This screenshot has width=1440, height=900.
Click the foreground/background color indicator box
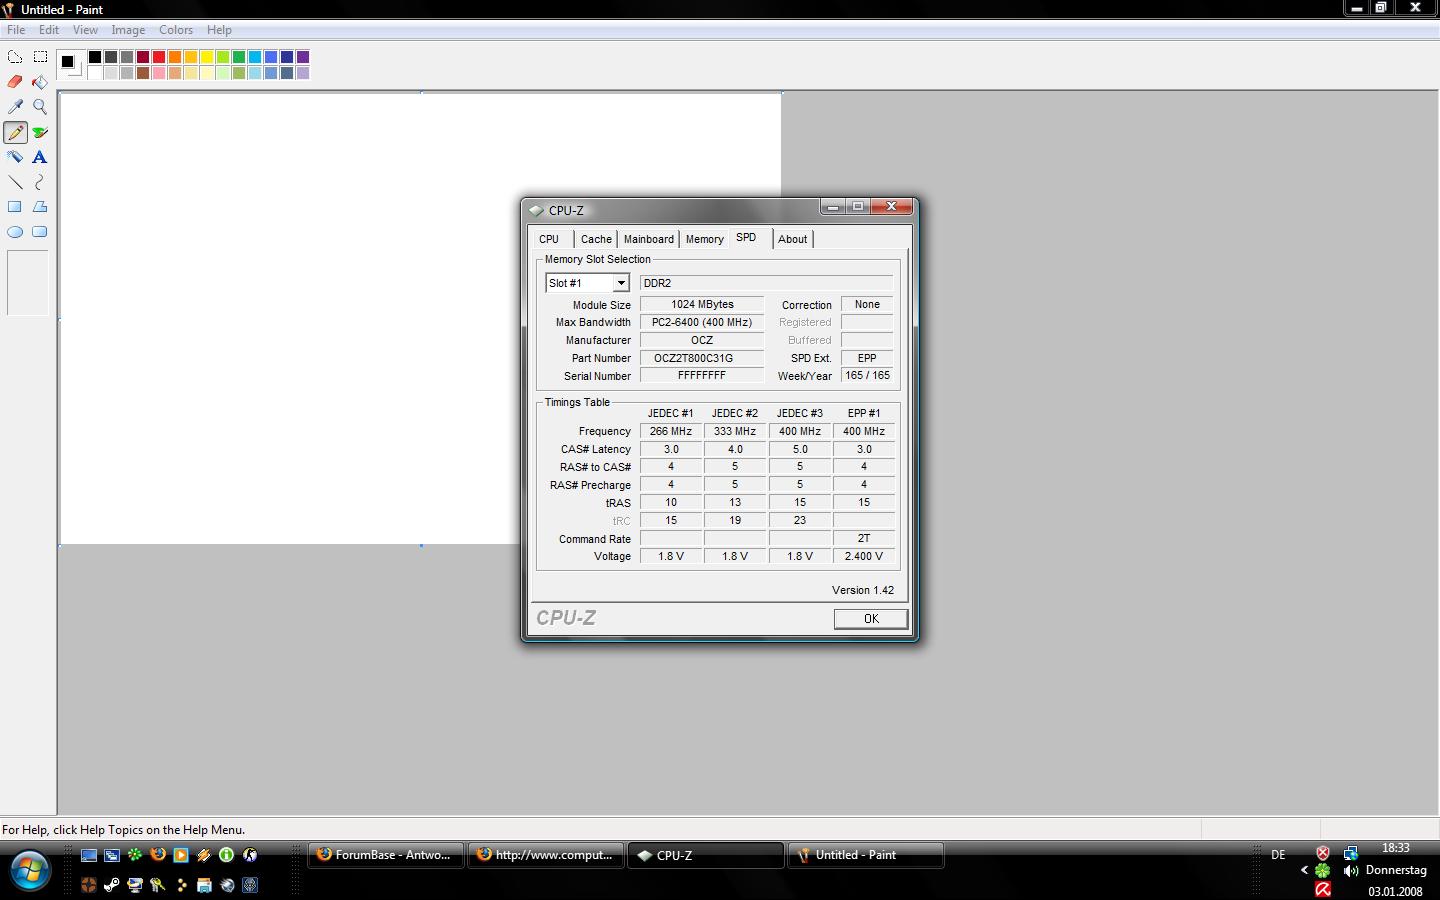click(70, 64)
